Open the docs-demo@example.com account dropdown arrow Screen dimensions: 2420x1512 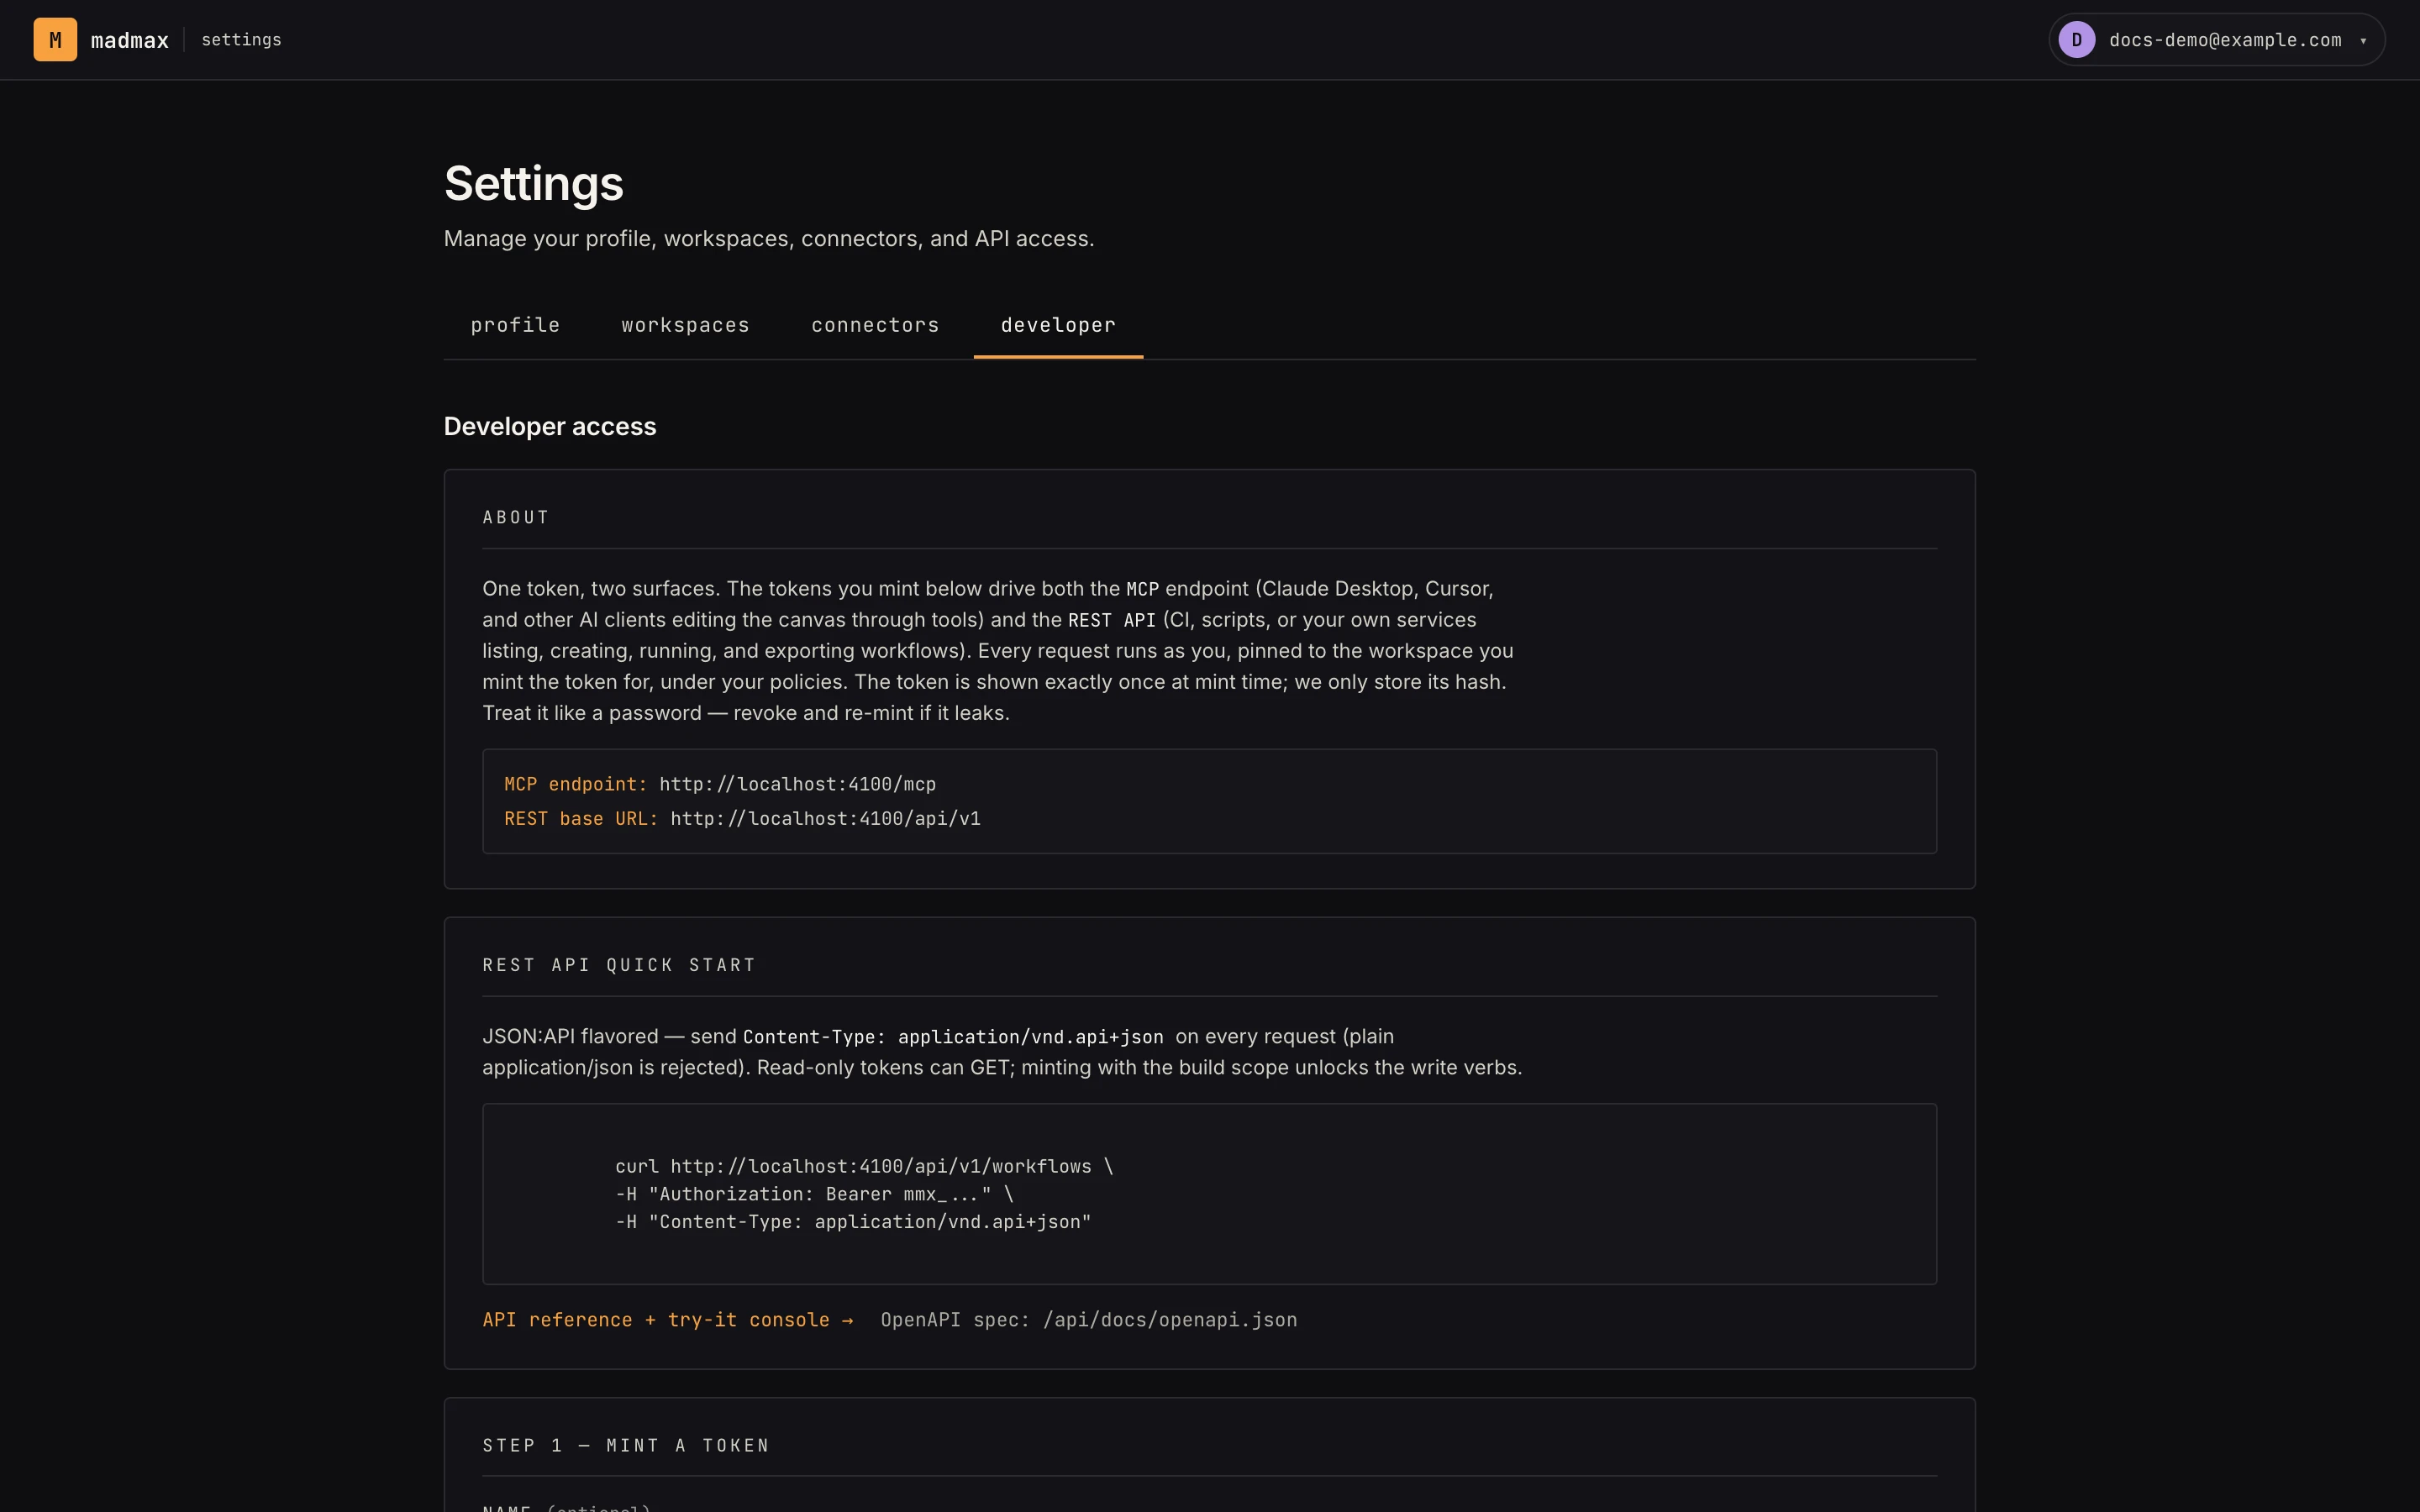2363,41
